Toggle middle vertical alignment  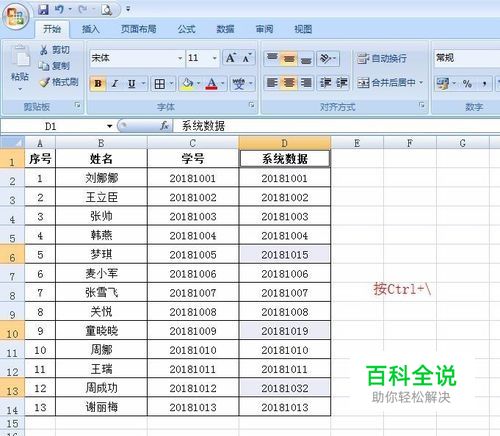[289, 59]
